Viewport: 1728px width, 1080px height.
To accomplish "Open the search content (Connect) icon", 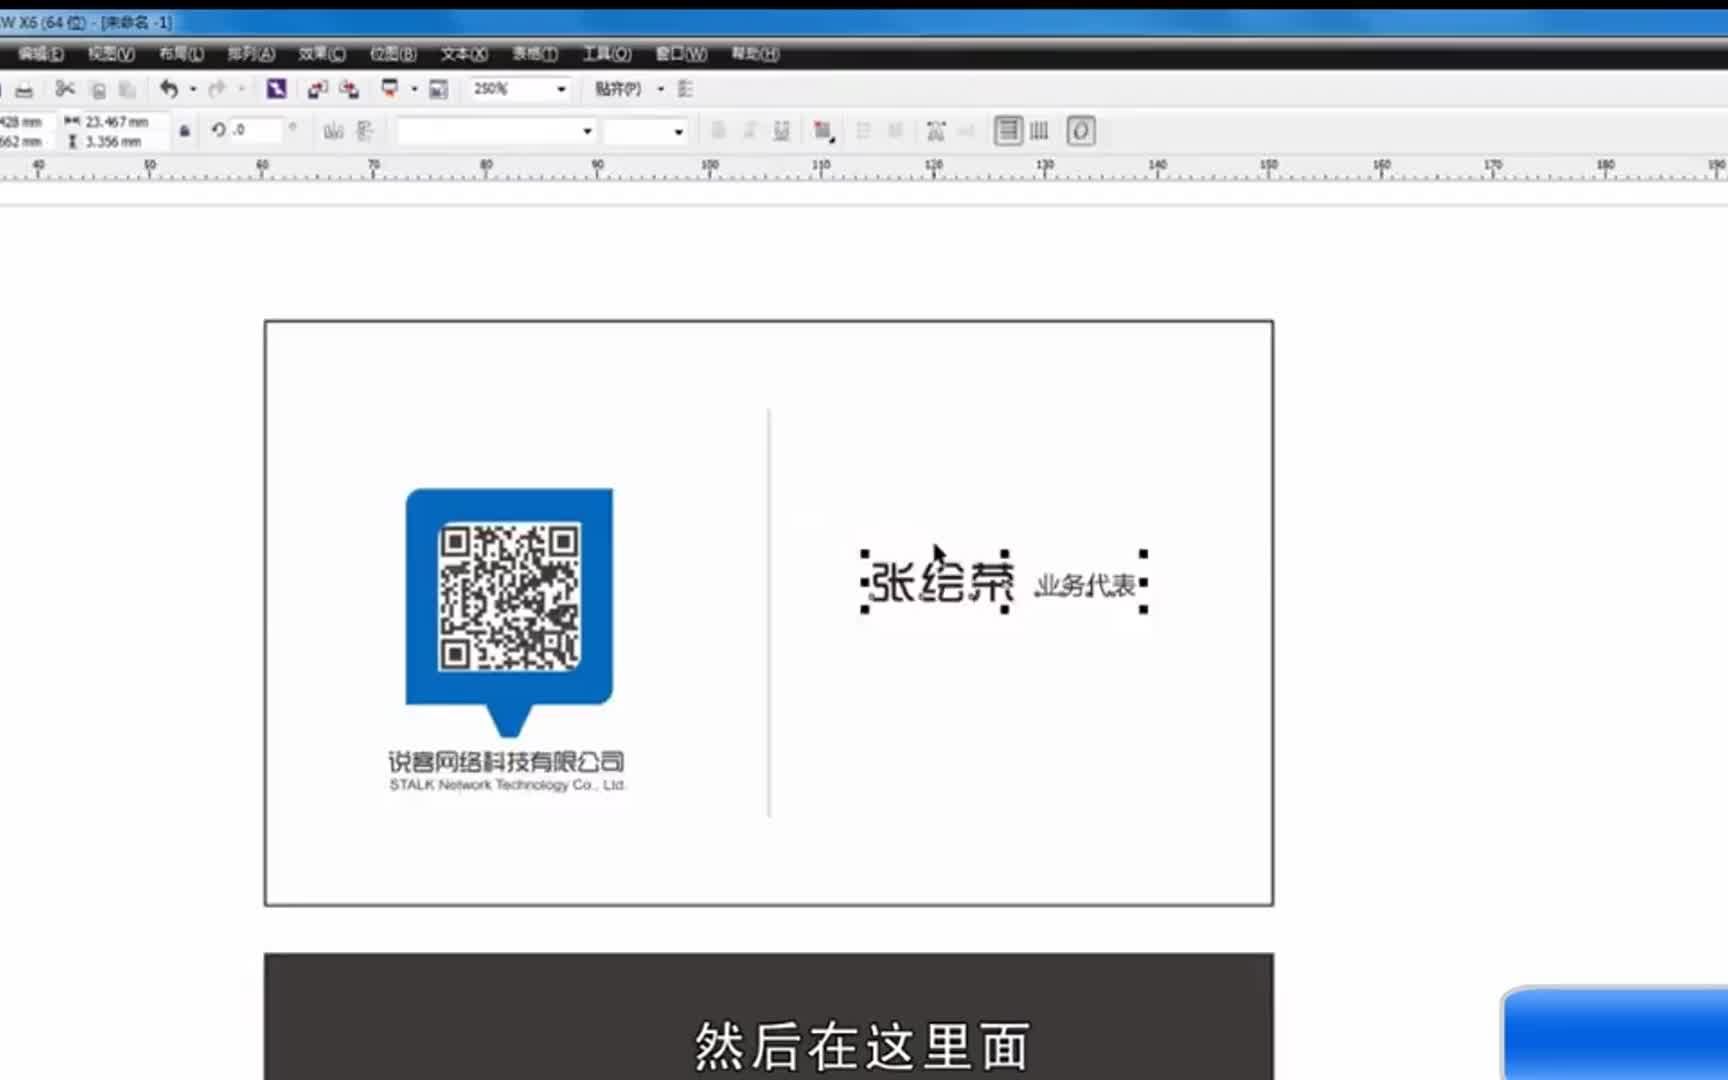I will 276,89.
